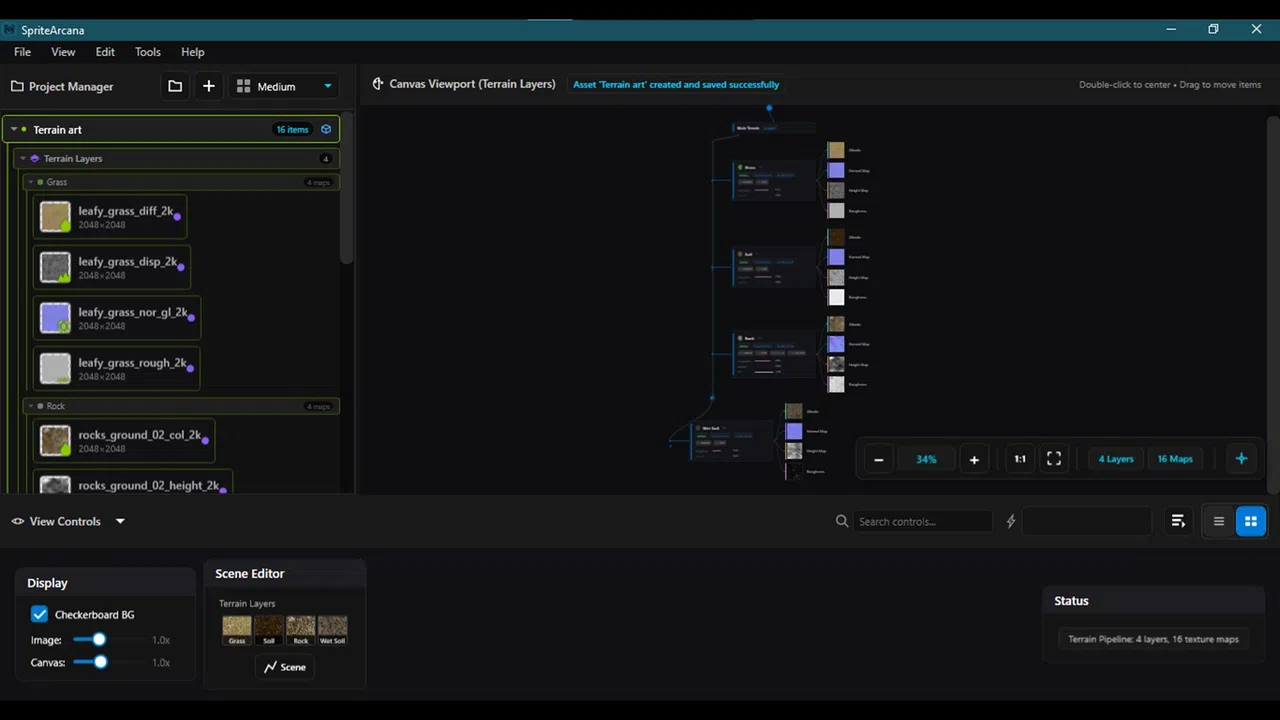This screenshot has width=1280, height=720.
Task: Select leafy_grass_nor_gl_2k texture
Action: 116,318
